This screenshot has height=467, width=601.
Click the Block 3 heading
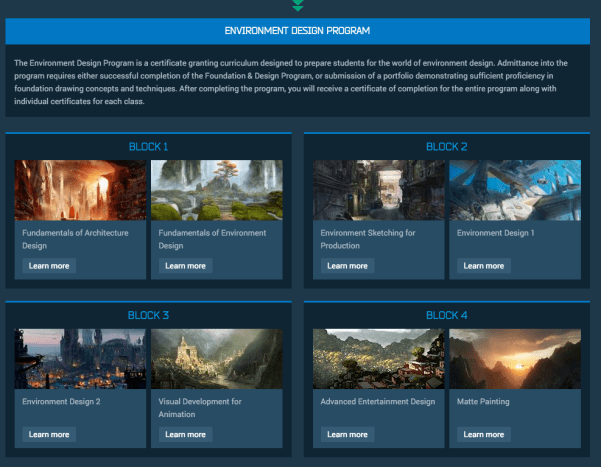click(x=148, y=315)
